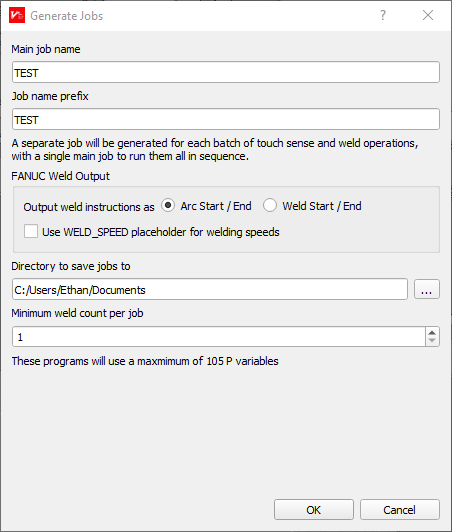
Task: Click the red application logo in title bar
Action: [17, 15]
